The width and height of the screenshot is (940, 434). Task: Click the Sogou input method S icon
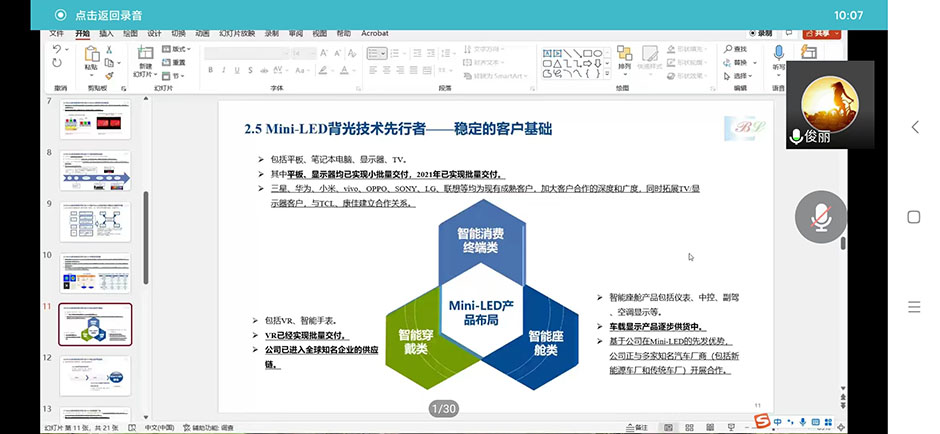coord(761,421)
